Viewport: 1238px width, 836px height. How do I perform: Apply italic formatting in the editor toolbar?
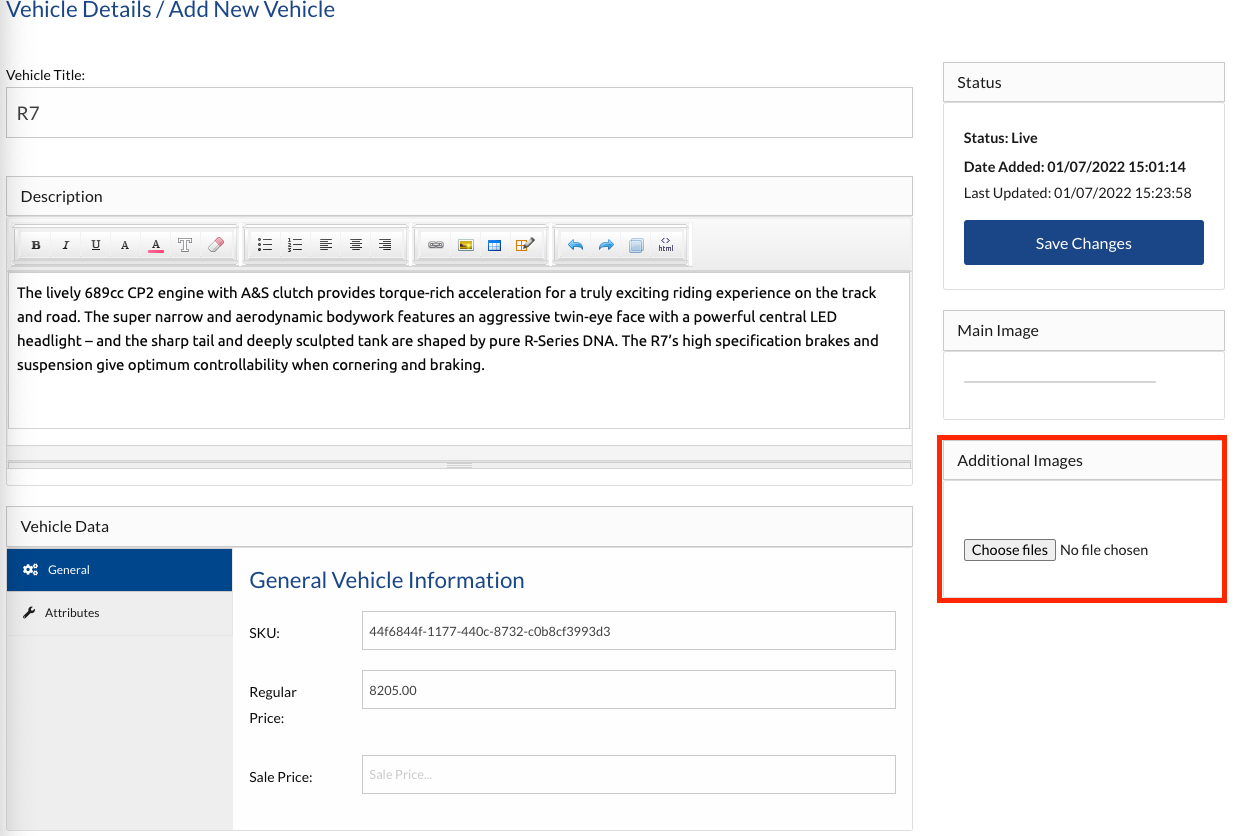click(x=66, y=245)
